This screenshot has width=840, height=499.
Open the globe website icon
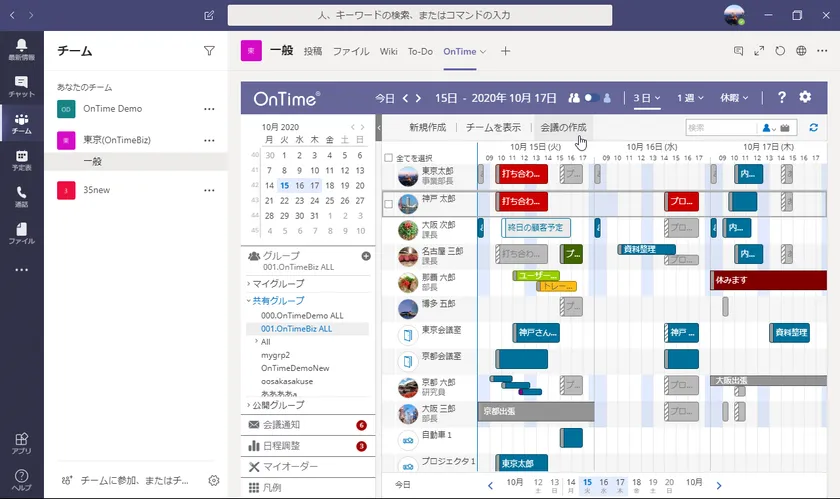[x=801, y=51]
